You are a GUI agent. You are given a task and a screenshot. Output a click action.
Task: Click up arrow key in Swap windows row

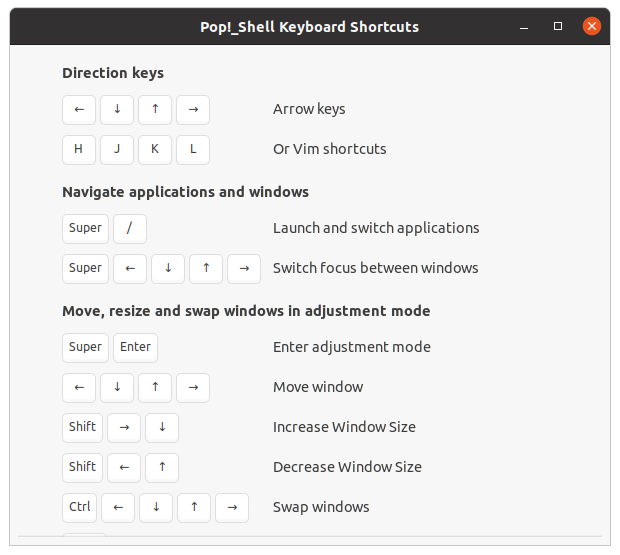(x=194, y=508)
